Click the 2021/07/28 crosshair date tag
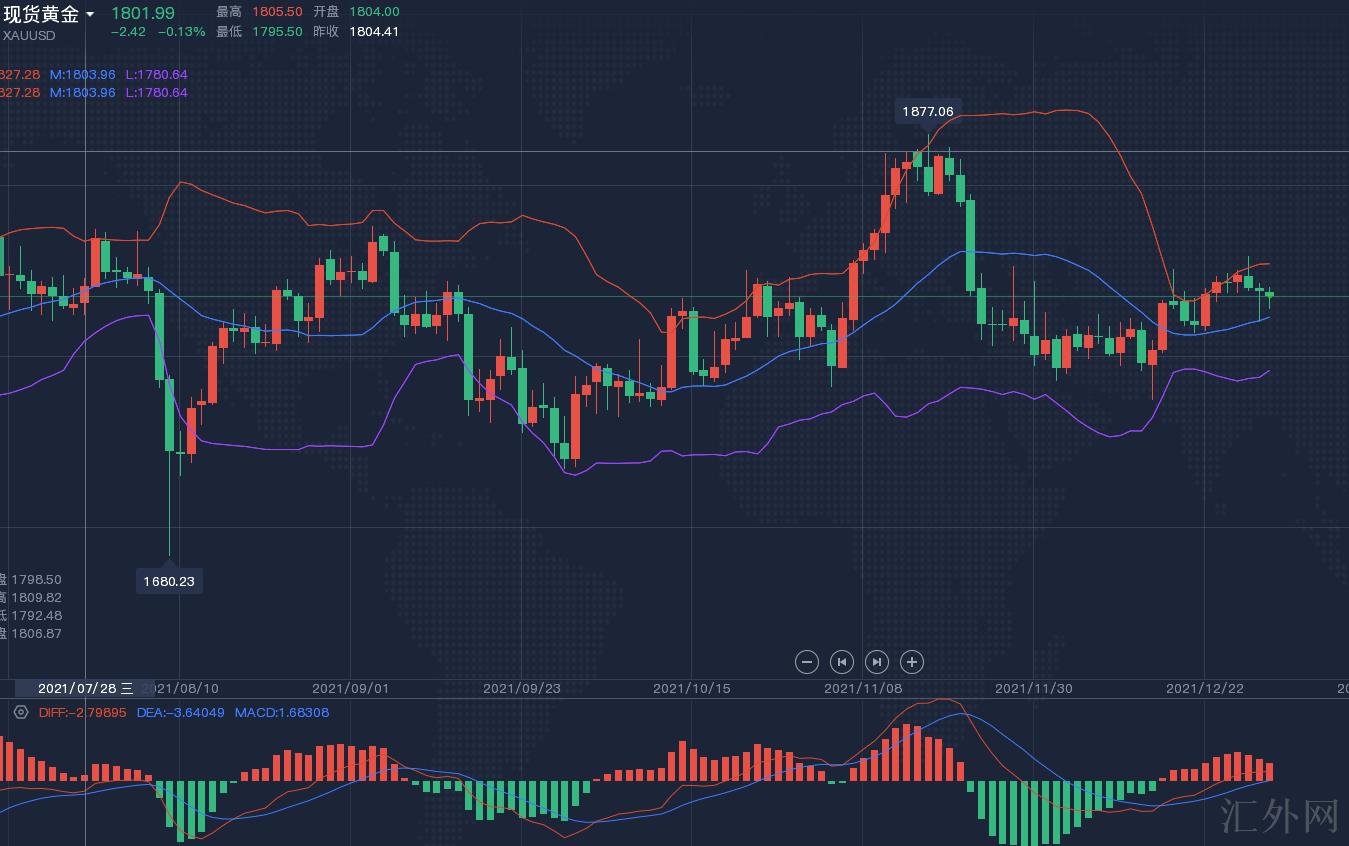Viewport: 1349px width, 846px height. (x=85, y=688)
